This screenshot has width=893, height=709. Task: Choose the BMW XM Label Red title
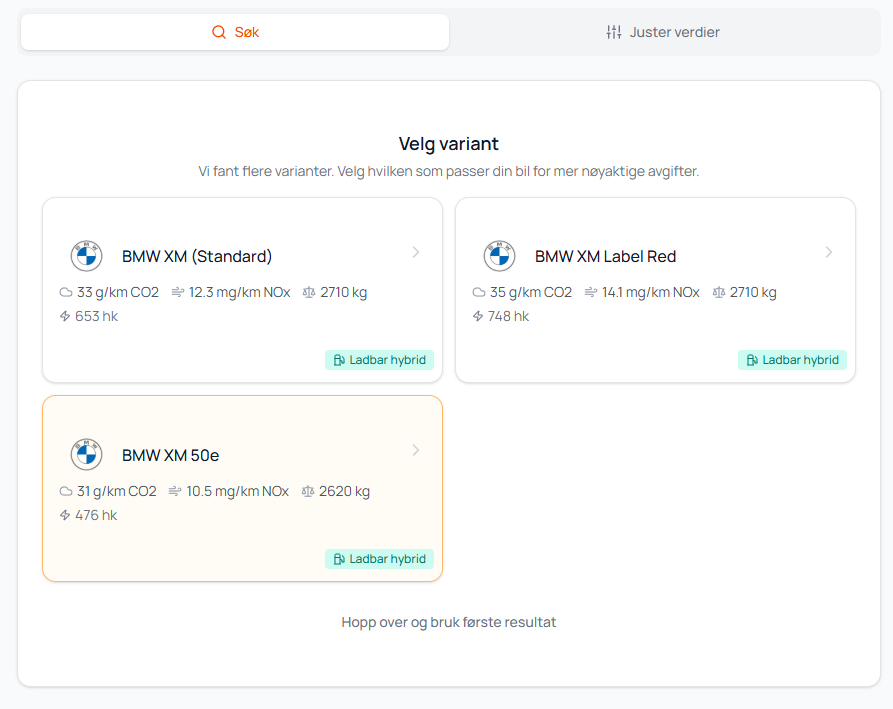[605, 257]
